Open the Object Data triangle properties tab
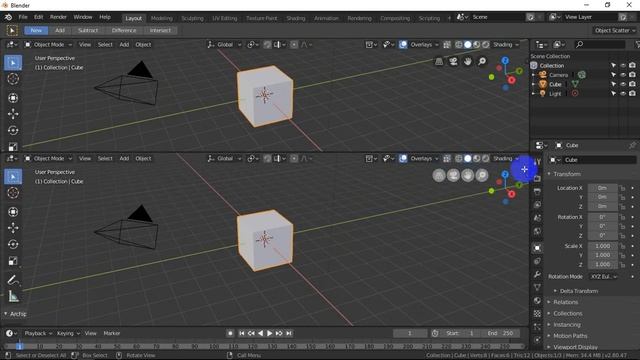 click(x=537, y=287)
